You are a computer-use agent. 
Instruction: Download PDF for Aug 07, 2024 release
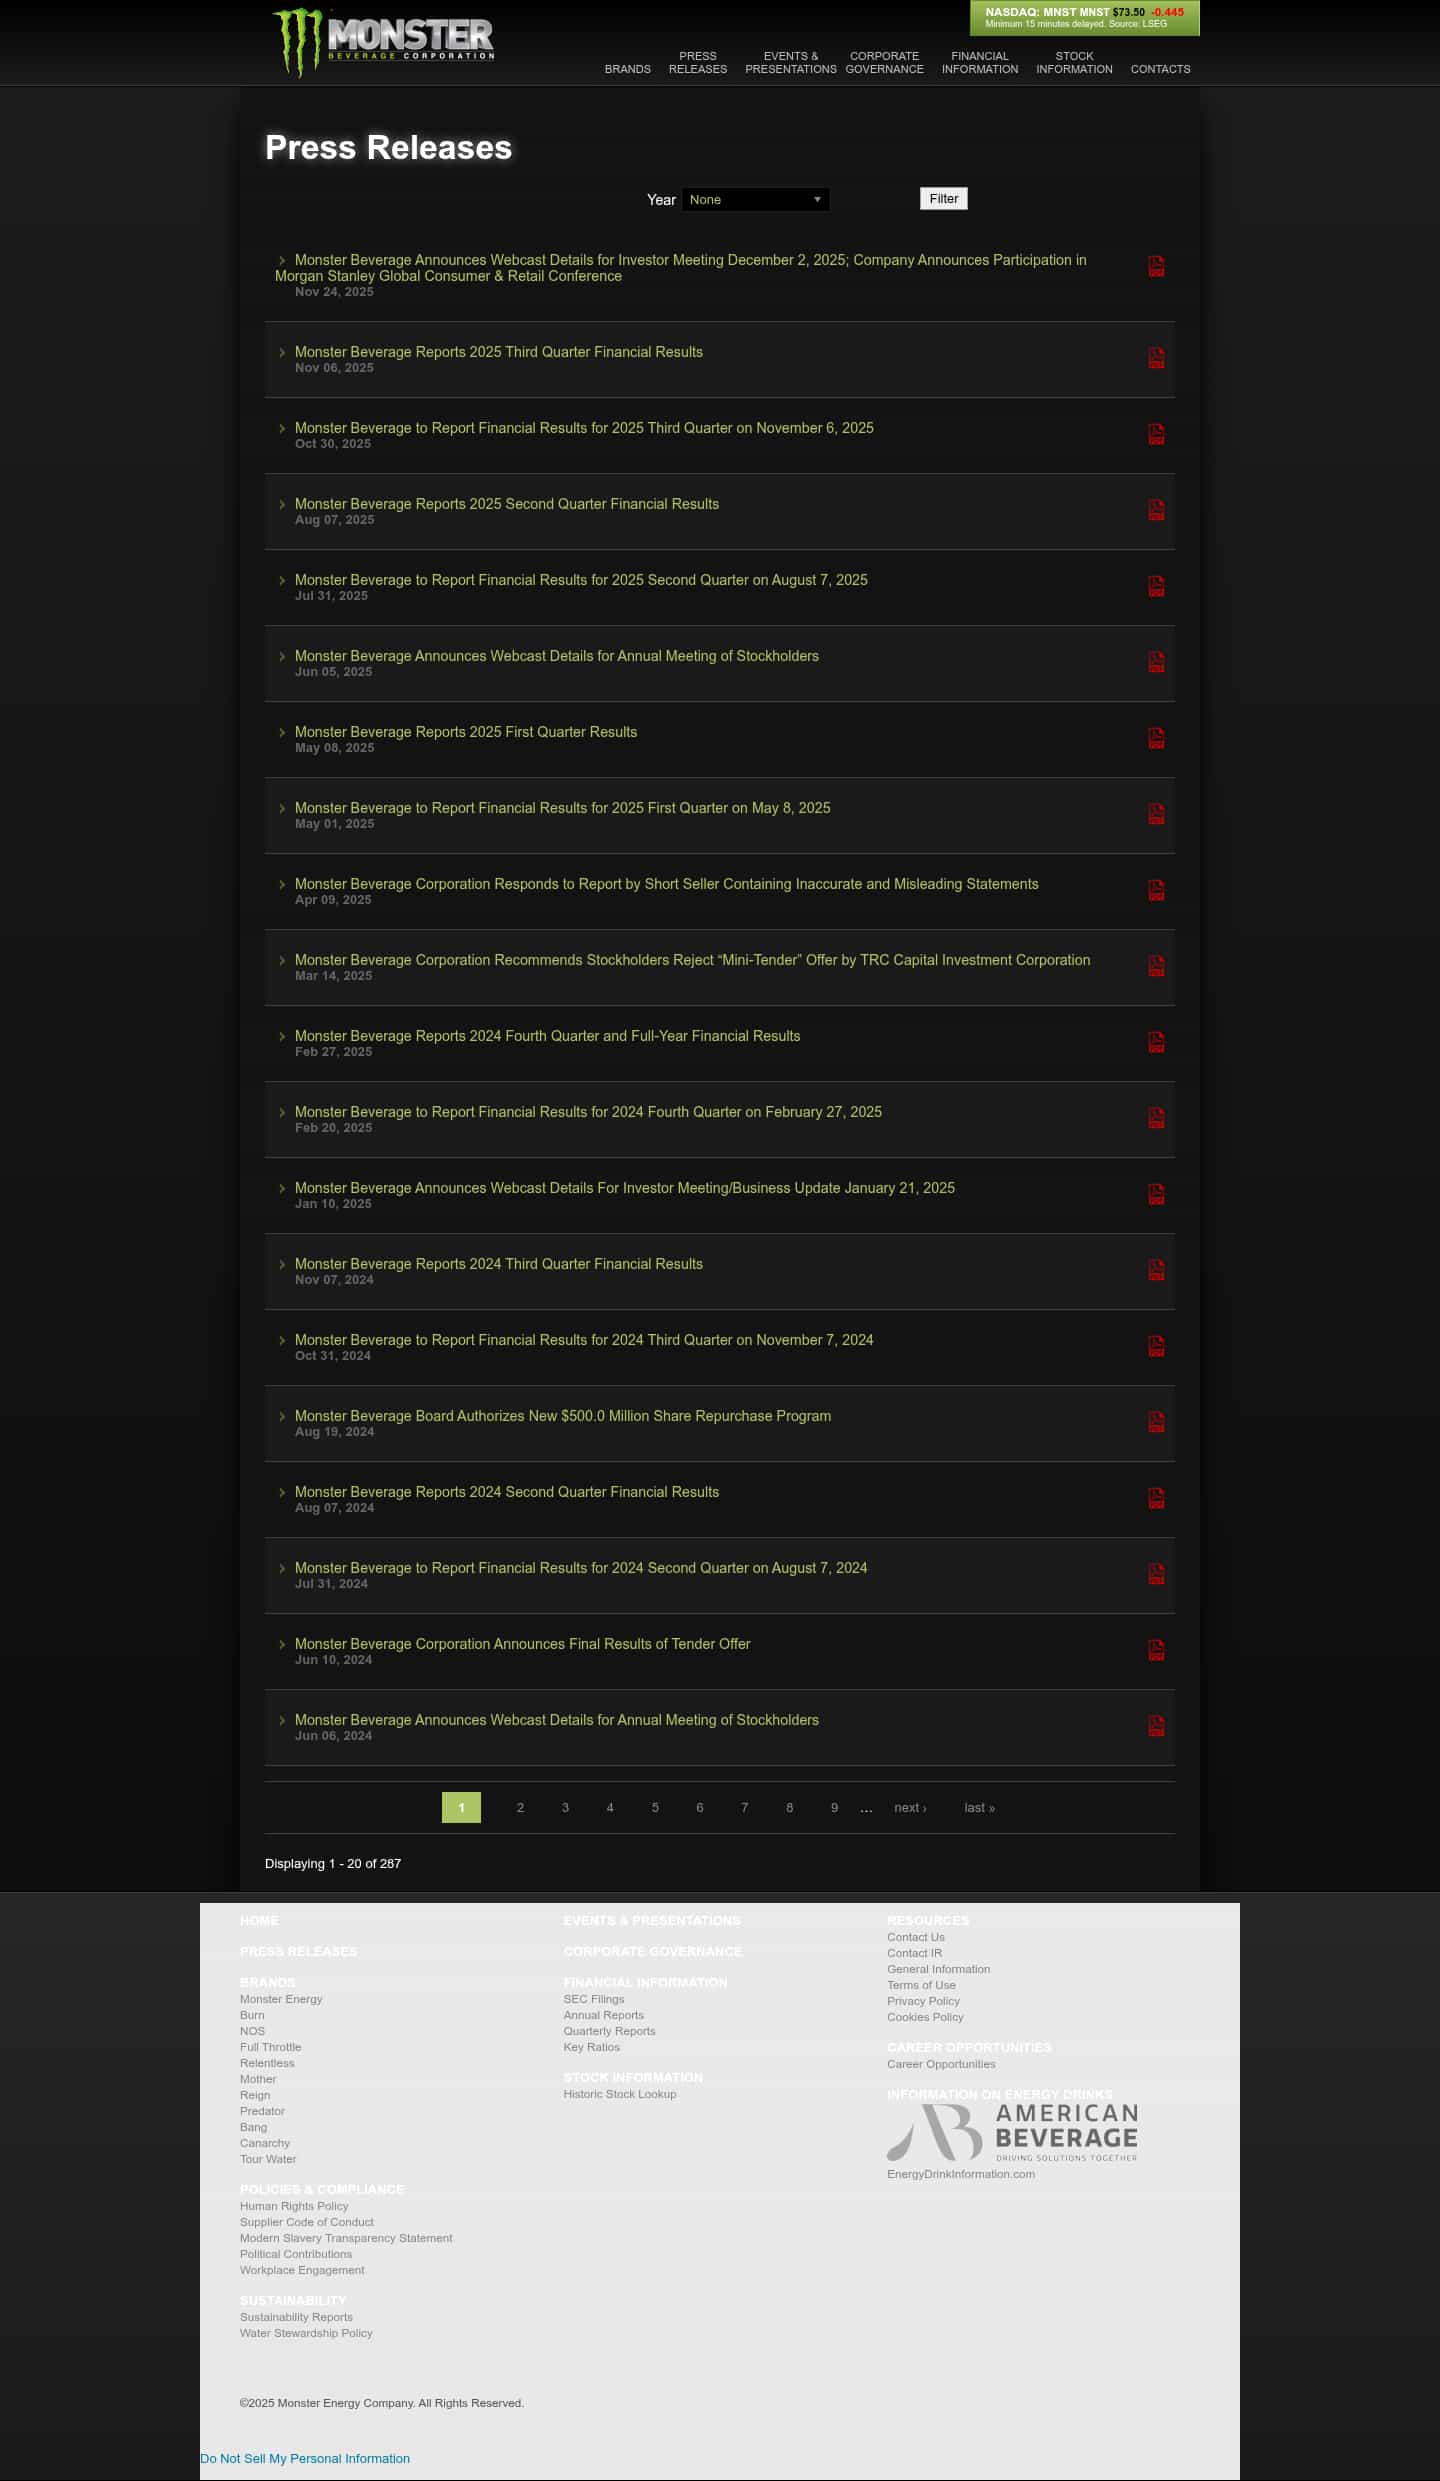pyautogui.click(x=1156, y=1498)
